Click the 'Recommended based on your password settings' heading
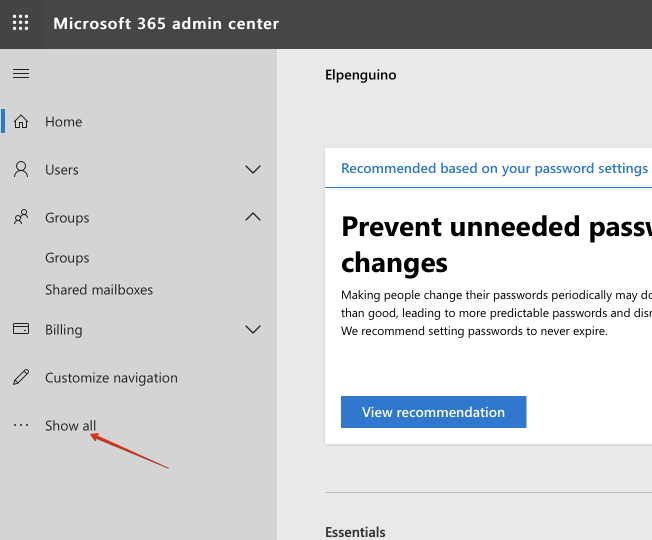This screenshot has height=540, width=652. [x=494, y=168]
